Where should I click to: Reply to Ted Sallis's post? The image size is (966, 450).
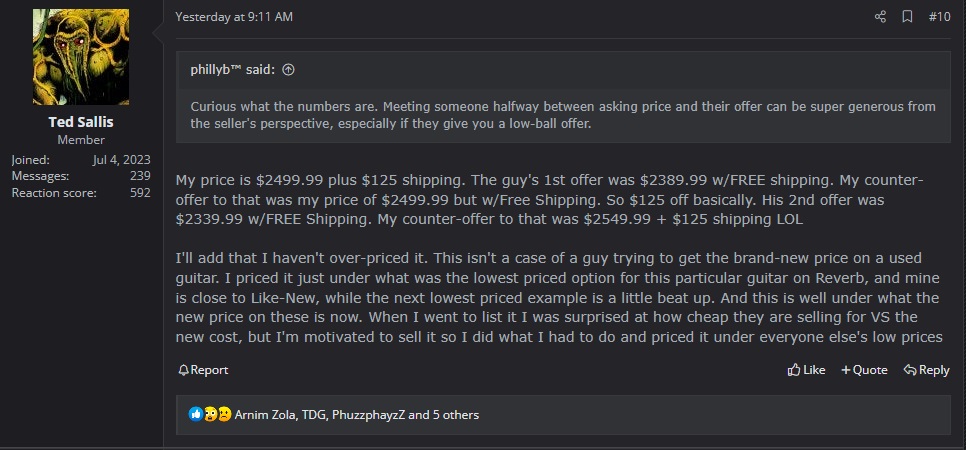coord(926,370)
